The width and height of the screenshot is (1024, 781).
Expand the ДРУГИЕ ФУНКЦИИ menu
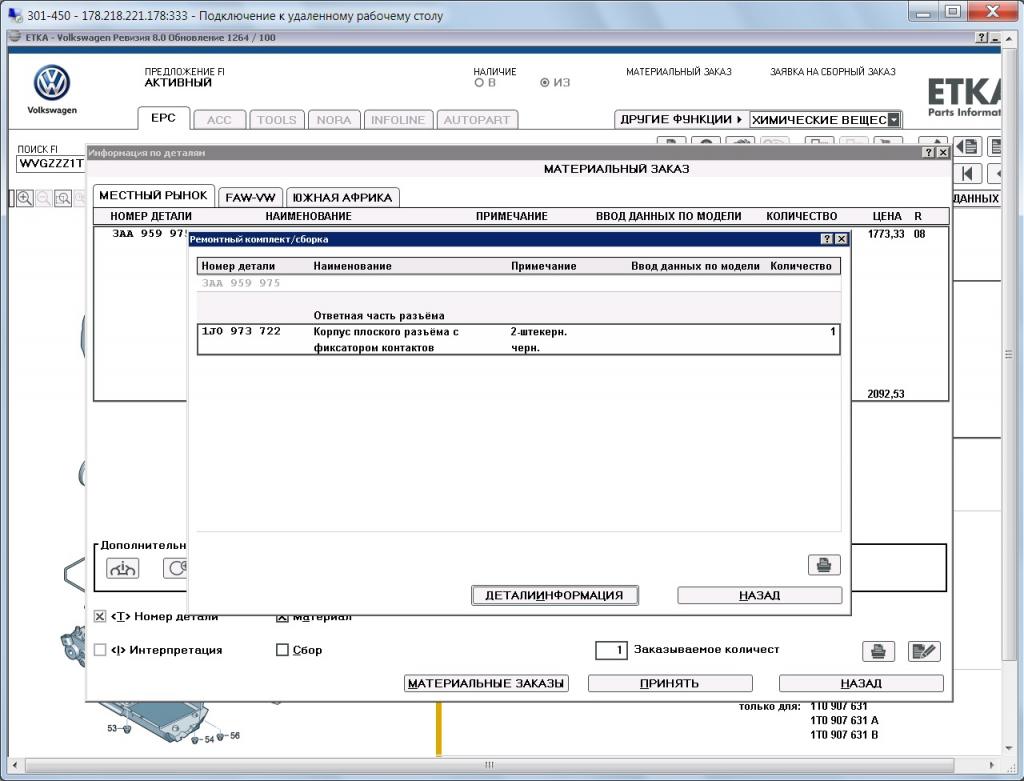pyautogui.click(x=681, y=120)
